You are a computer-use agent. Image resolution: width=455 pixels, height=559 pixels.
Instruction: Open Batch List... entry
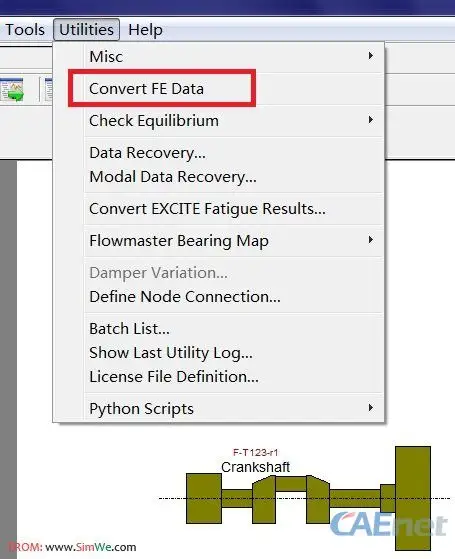(x=129, y=329)
